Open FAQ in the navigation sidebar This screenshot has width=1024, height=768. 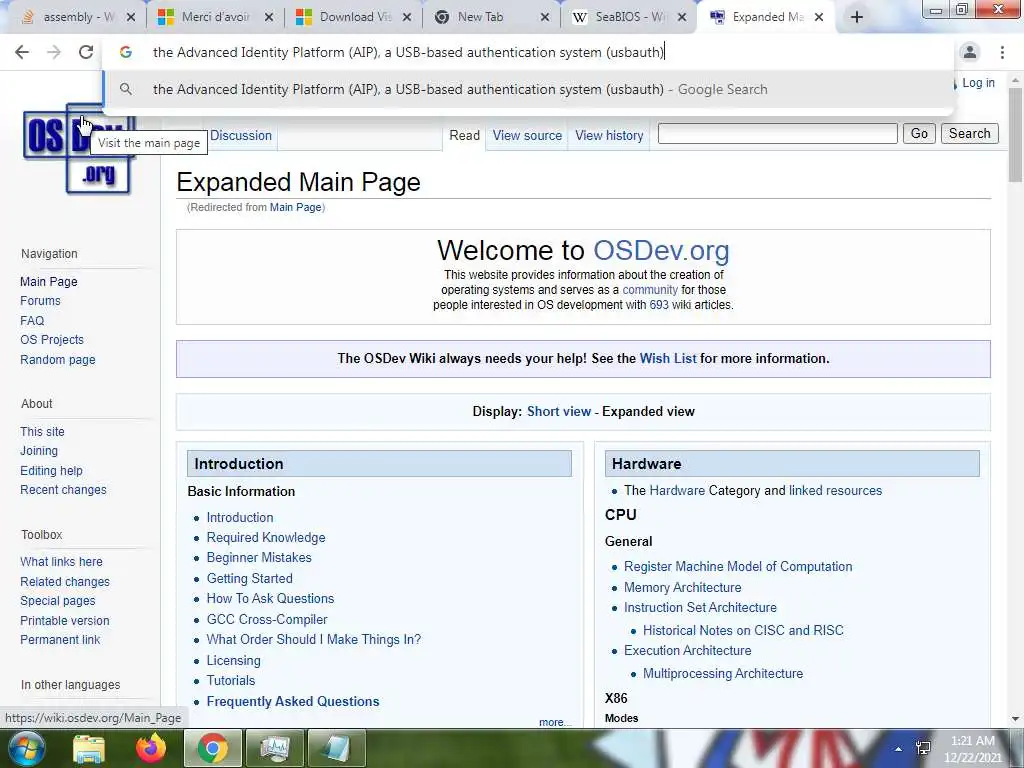[x=32, y=321]
